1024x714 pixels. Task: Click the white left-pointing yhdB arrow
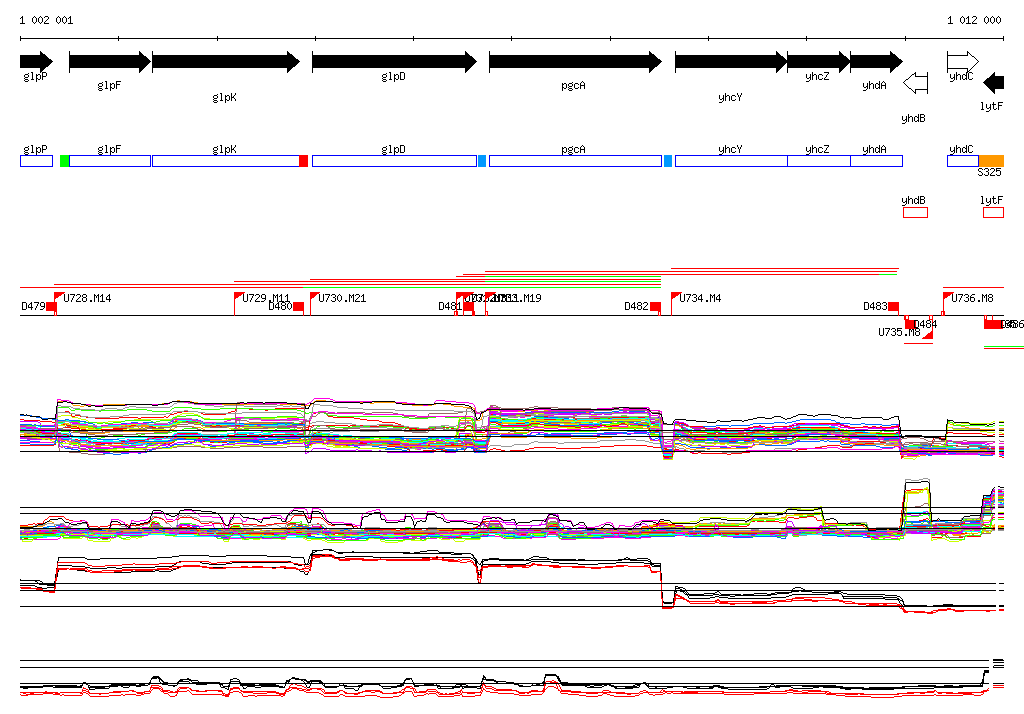[x=916, y=83]
